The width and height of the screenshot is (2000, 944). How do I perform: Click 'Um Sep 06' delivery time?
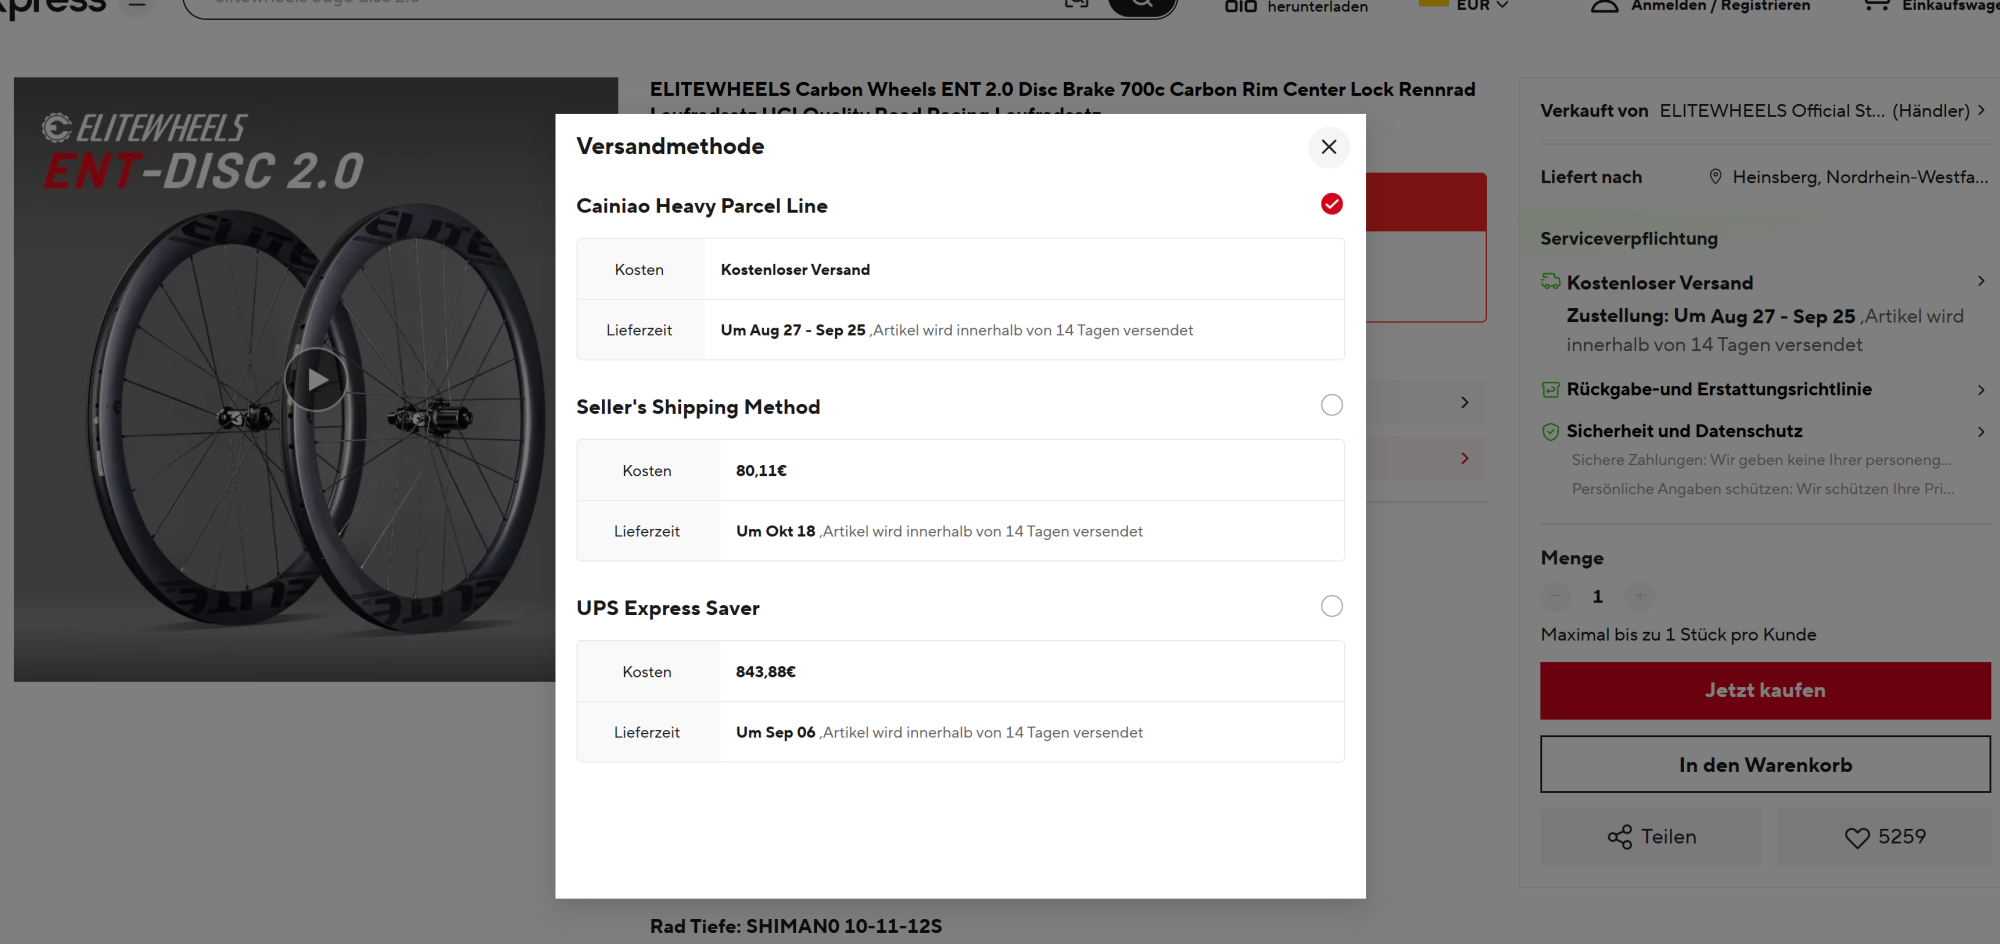click(776, 732)
